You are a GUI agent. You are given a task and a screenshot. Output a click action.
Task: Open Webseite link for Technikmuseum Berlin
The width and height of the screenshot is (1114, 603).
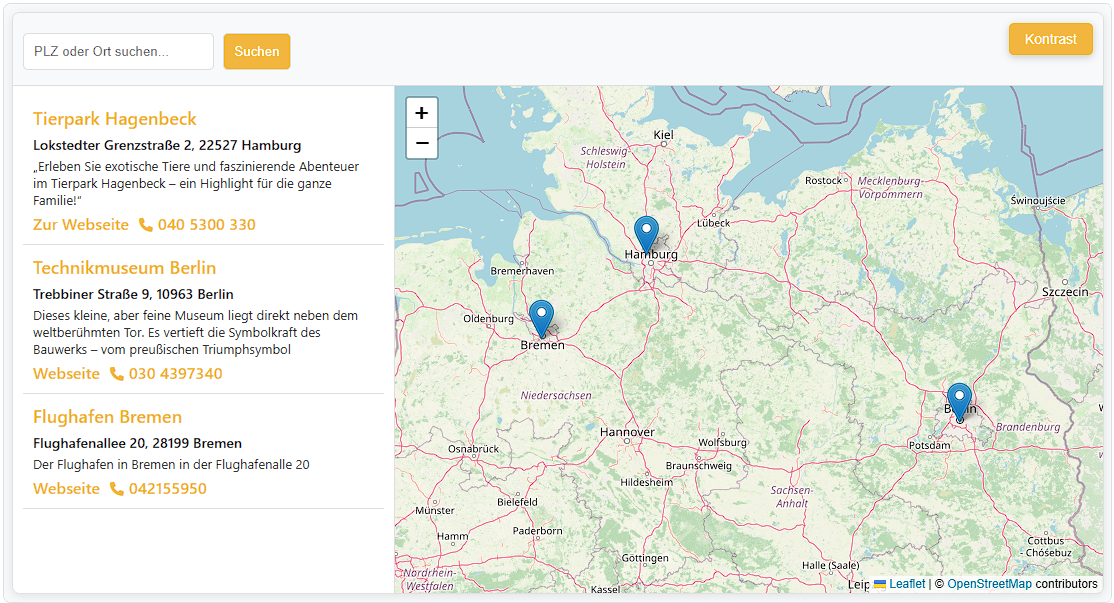66,374
